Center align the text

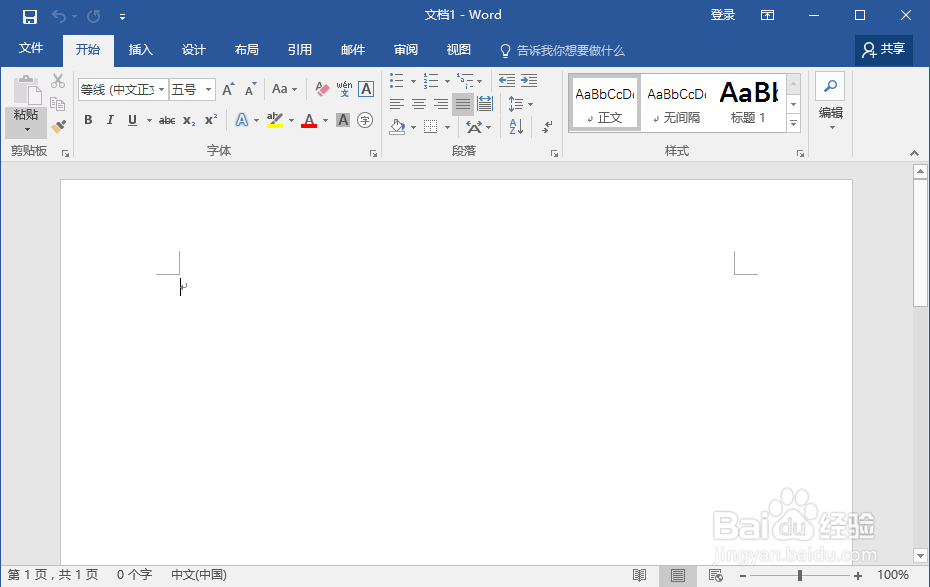(x=419, y=105)
